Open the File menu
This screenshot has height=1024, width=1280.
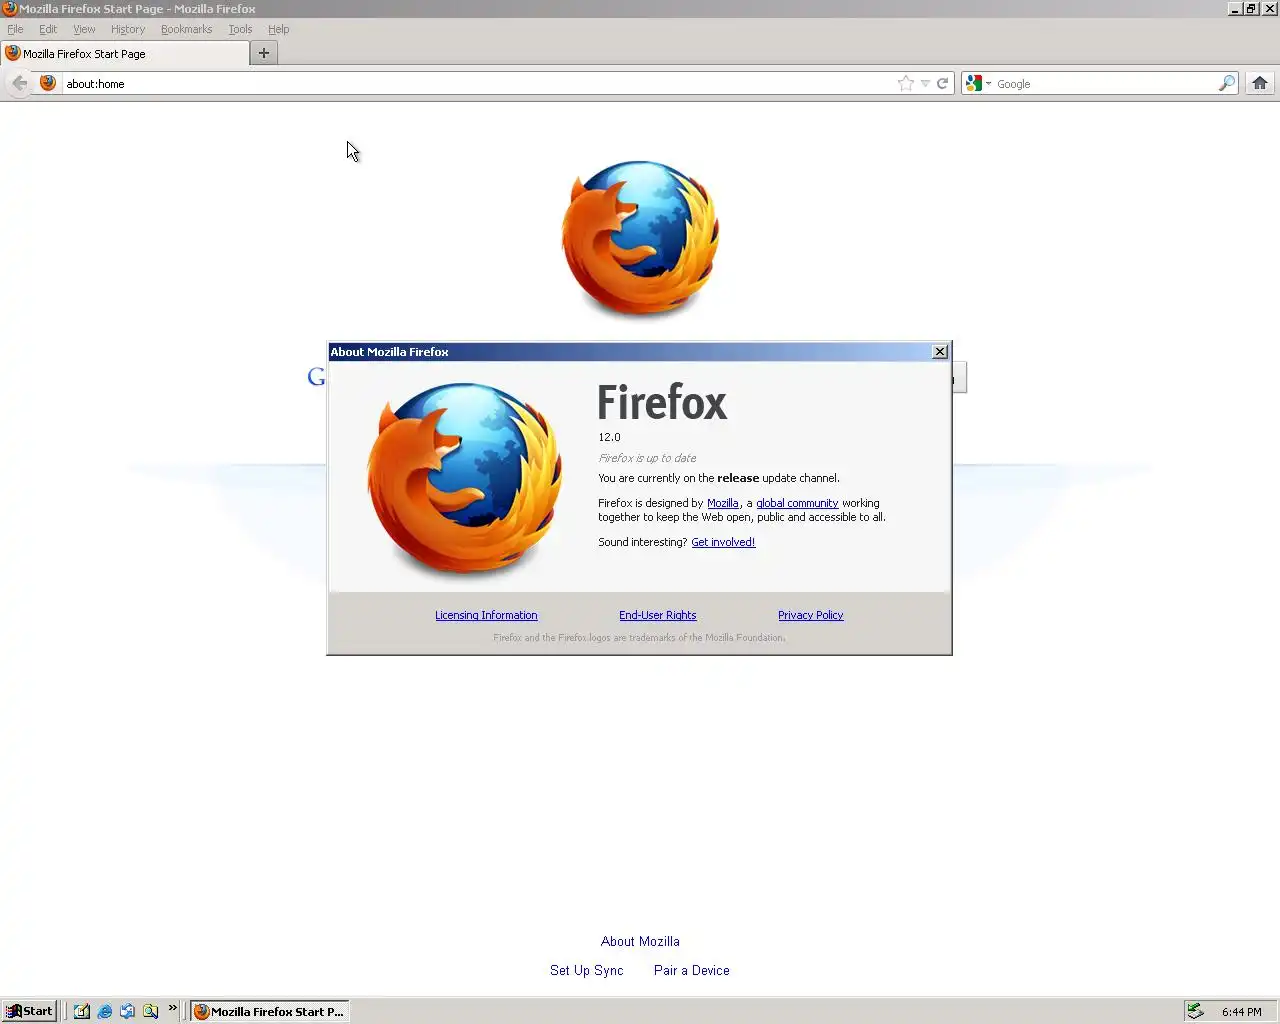click(15, 29)
